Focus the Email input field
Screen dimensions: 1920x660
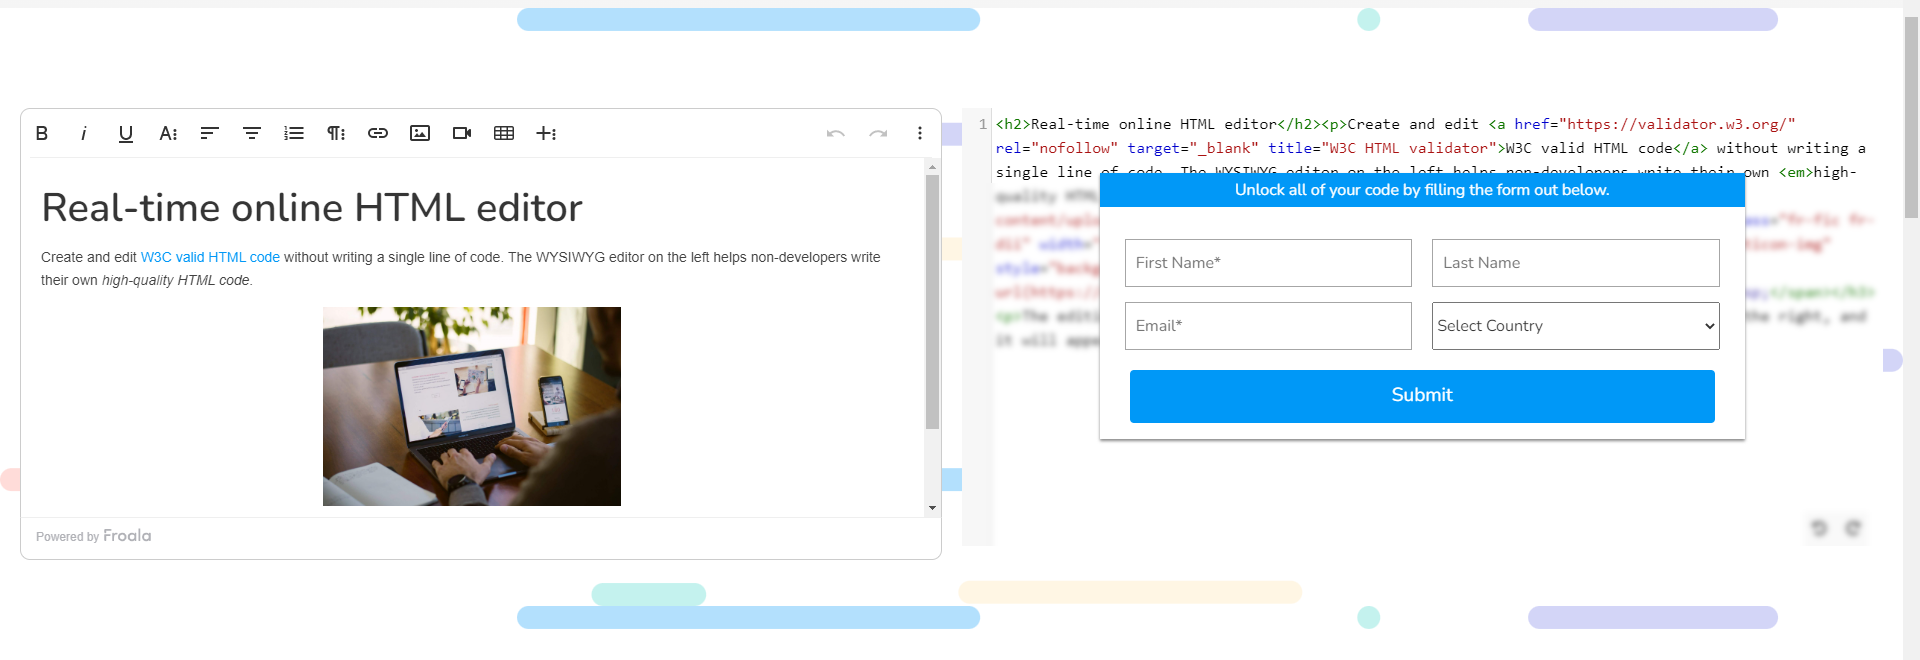click(x=1268, y=326)
